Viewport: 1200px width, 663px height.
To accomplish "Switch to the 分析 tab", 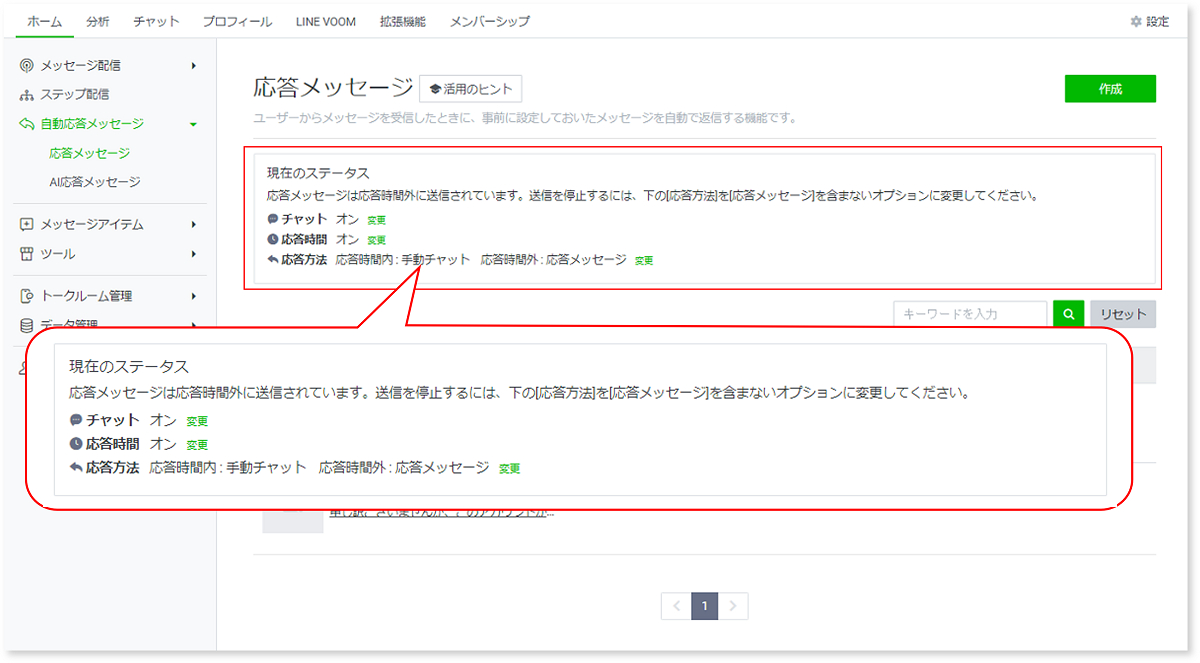I will coord(97,20).
